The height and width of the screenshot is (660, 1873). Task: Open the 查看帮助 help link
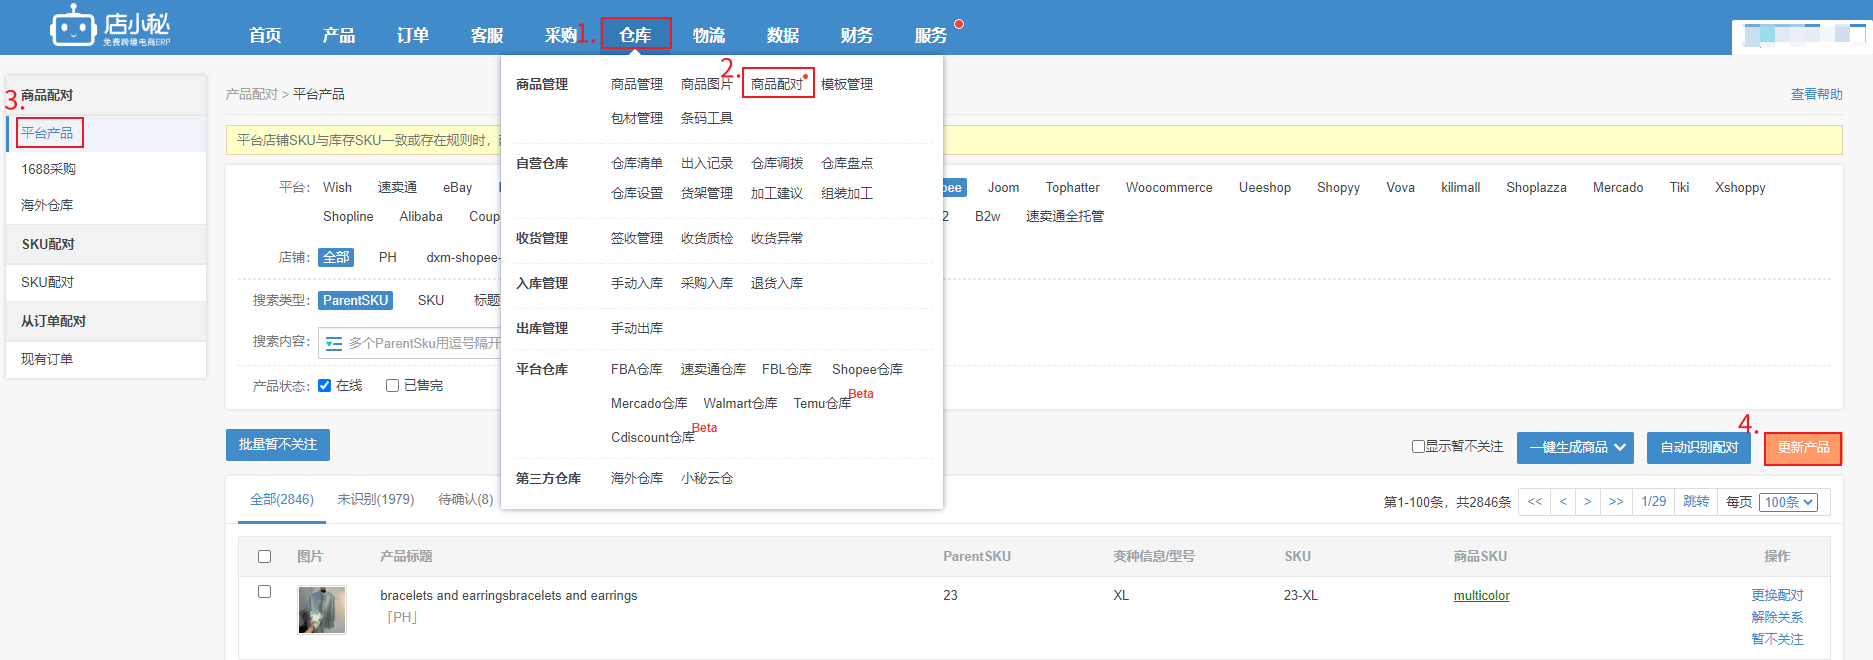tap(1816, 94)
